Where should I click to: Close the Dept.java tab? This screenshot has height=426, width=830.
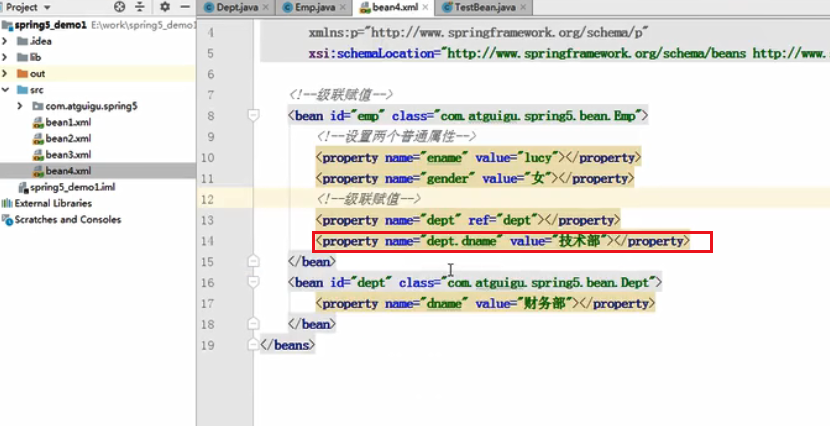pyautogui.click(x=266, y=7)
